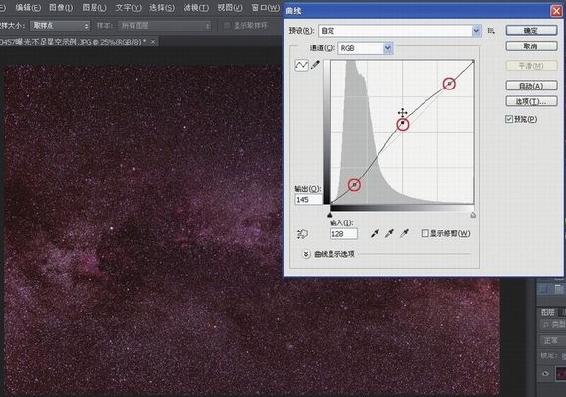566x397 pixels.
Task: Open the 通道 RGB channel dropdown
Action: (x=365, y=48)
